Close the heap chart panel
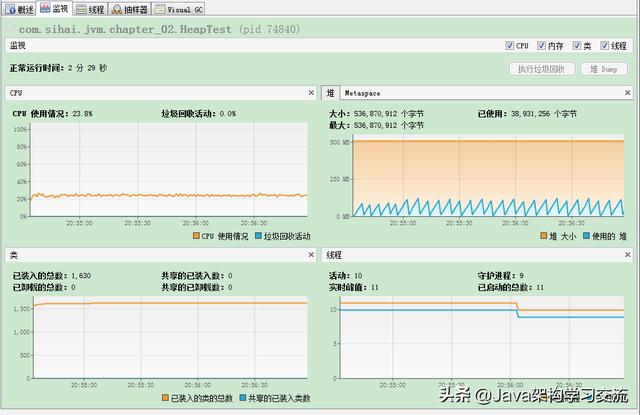 click(x=627, y=93)
